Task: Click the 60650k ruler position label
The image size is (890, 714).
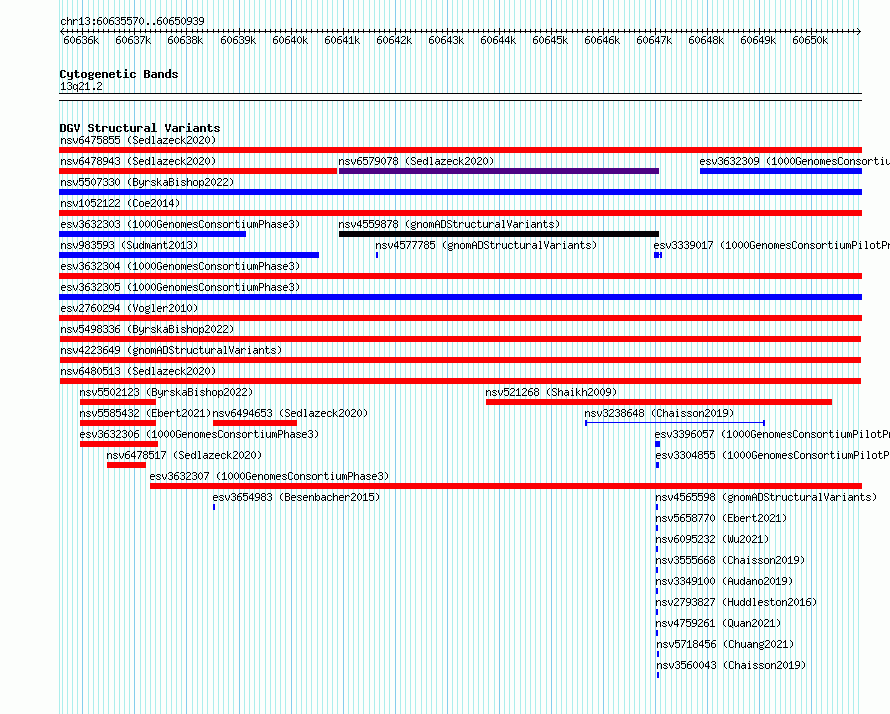Action: coord(810,40)
